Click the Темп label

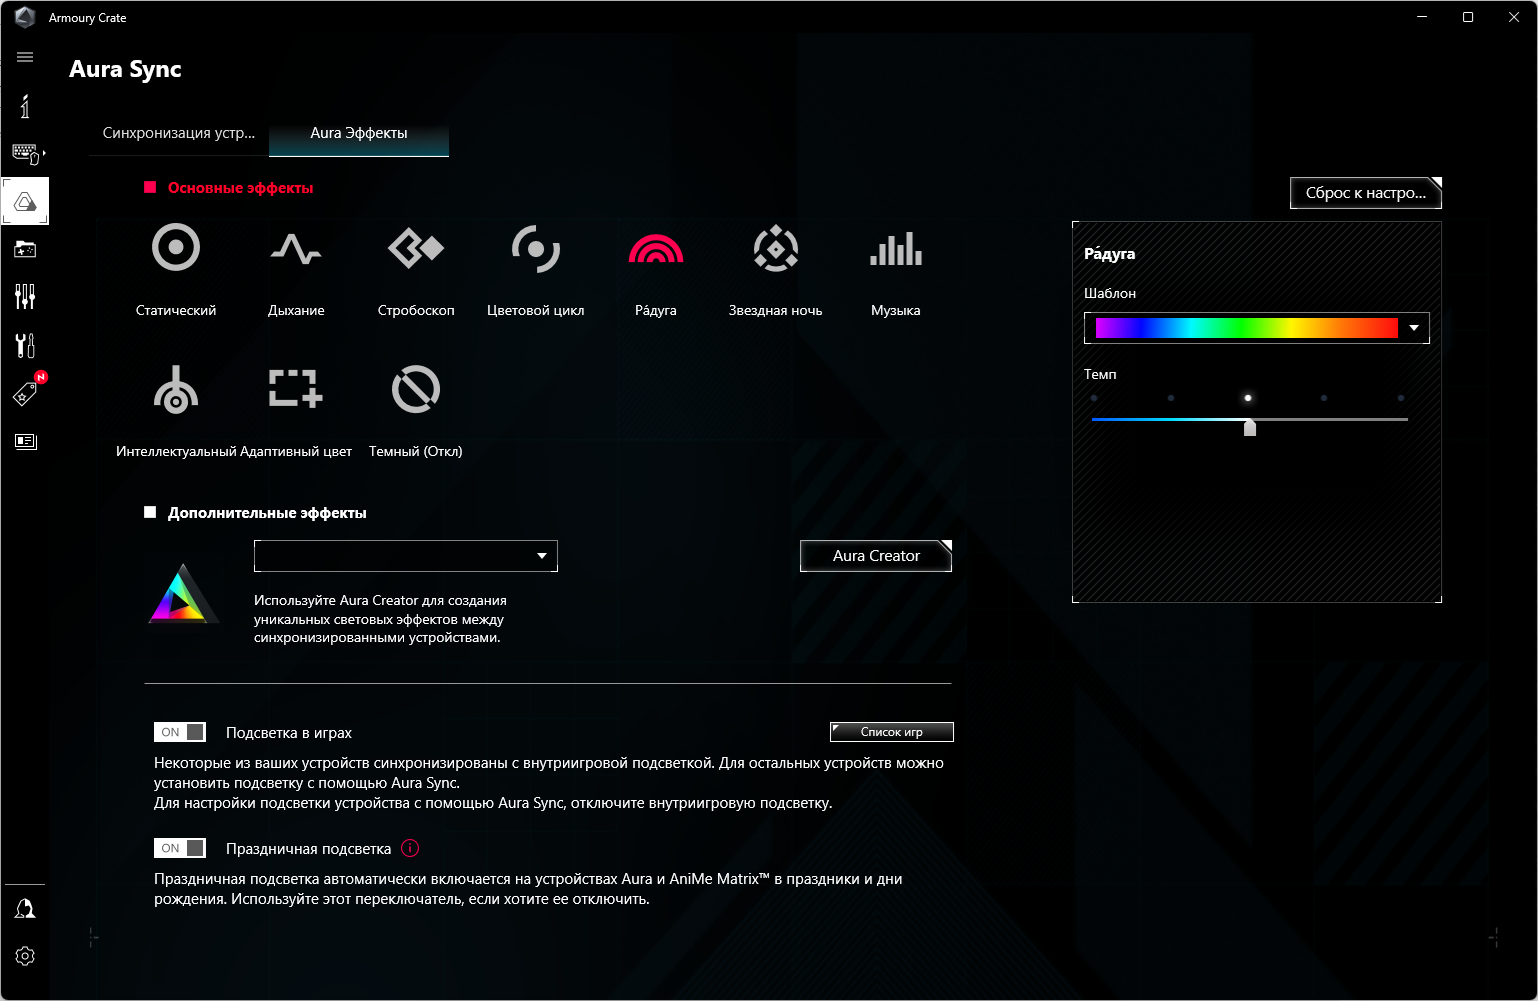click(x=1100, y=374)
